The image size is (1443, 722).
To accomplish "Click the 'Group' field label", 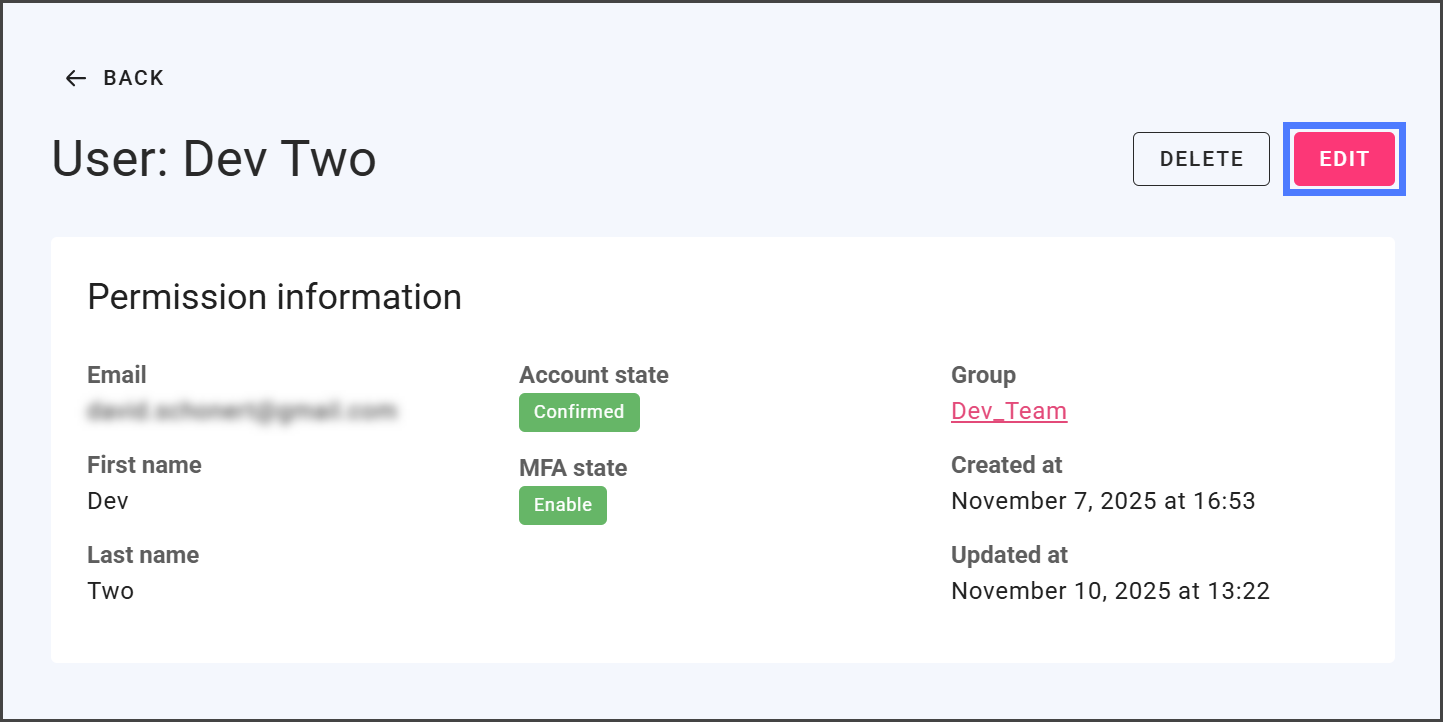I will [x=983, y=375].
